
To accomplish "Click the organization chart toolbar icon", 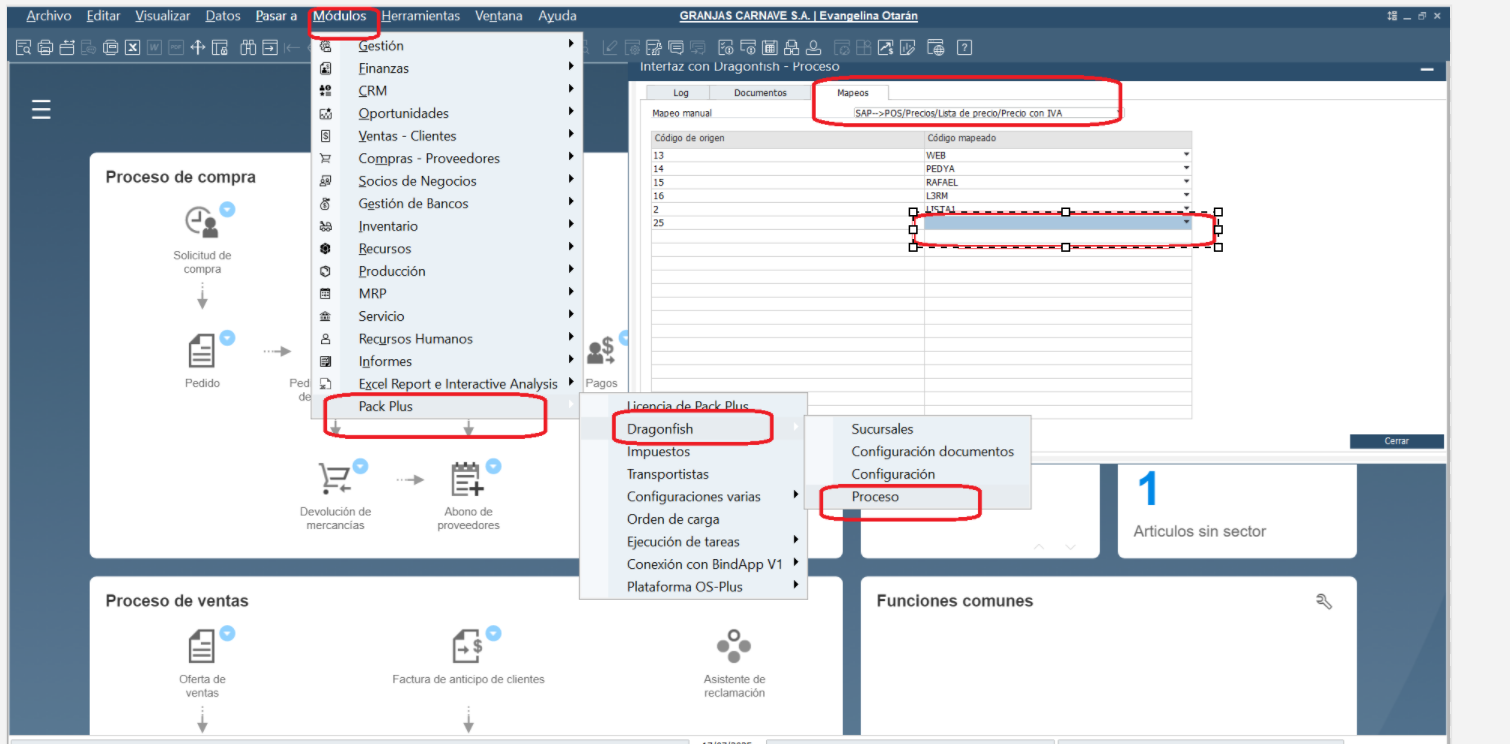I will pos(792,47).
